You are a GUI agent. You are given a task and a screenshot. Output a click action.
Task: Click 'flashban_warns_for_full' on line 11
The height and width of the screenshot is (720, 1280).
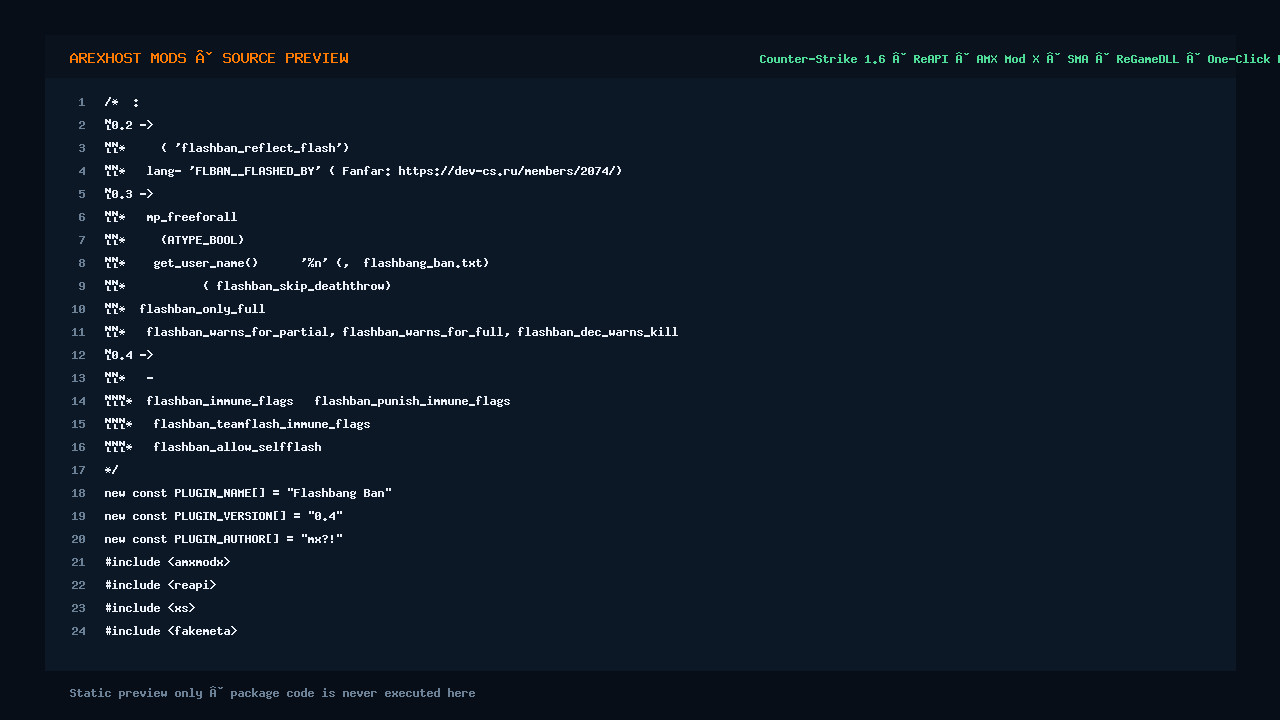click(423, 332)
